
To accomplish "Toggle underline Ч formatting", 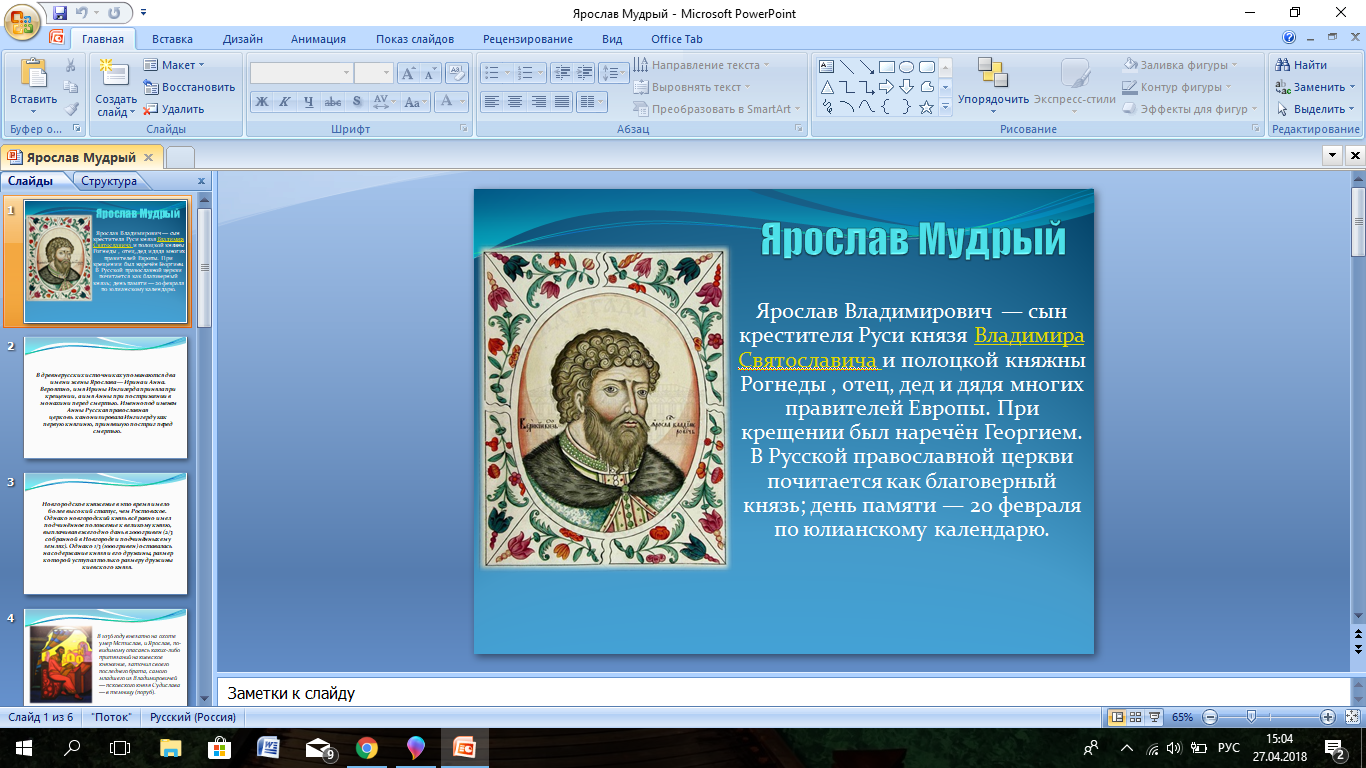I will 308,102.
